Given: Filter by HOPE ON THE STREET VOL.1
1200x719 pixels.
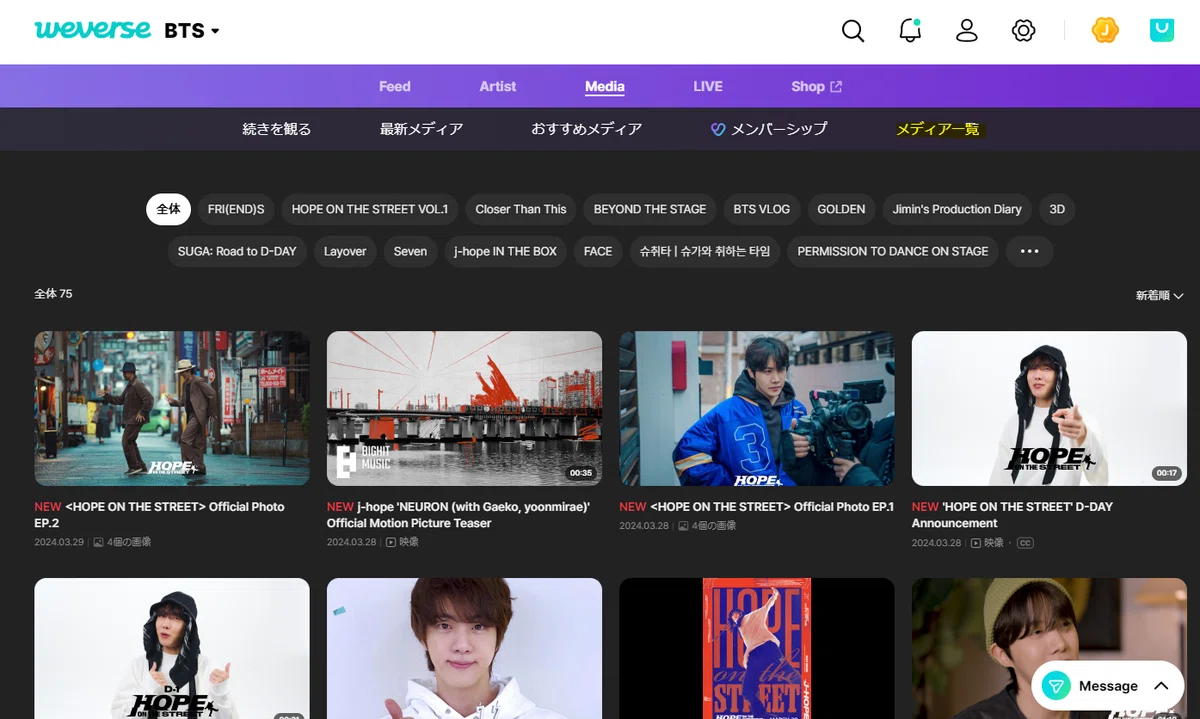Looking at the screenshot, I should (370, 209).
